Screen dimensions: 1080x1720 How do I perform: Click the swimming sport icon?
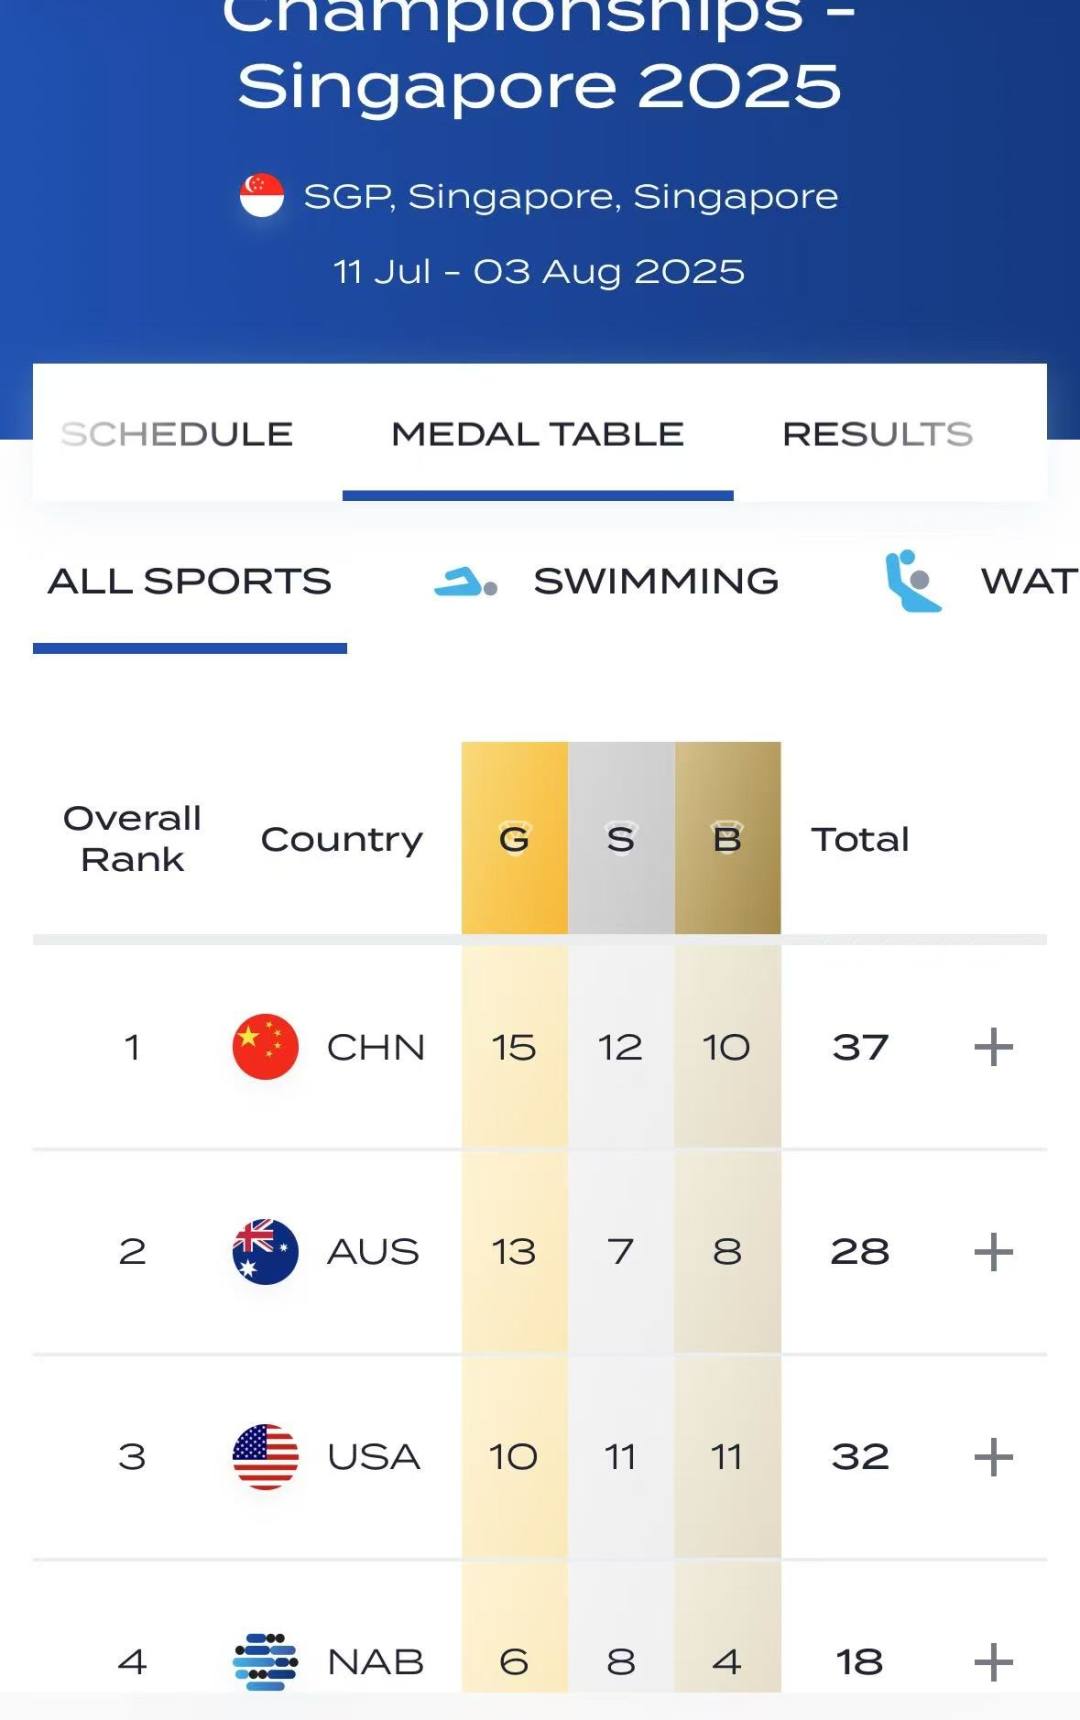coord(465,582)
